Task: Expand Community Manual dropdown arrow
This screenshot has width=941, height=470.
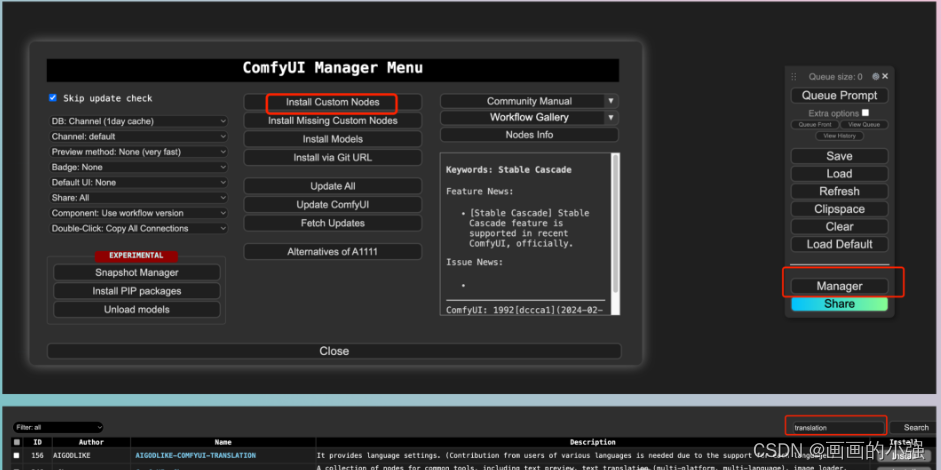Action: pyautogui.click(x=611, y=101)
